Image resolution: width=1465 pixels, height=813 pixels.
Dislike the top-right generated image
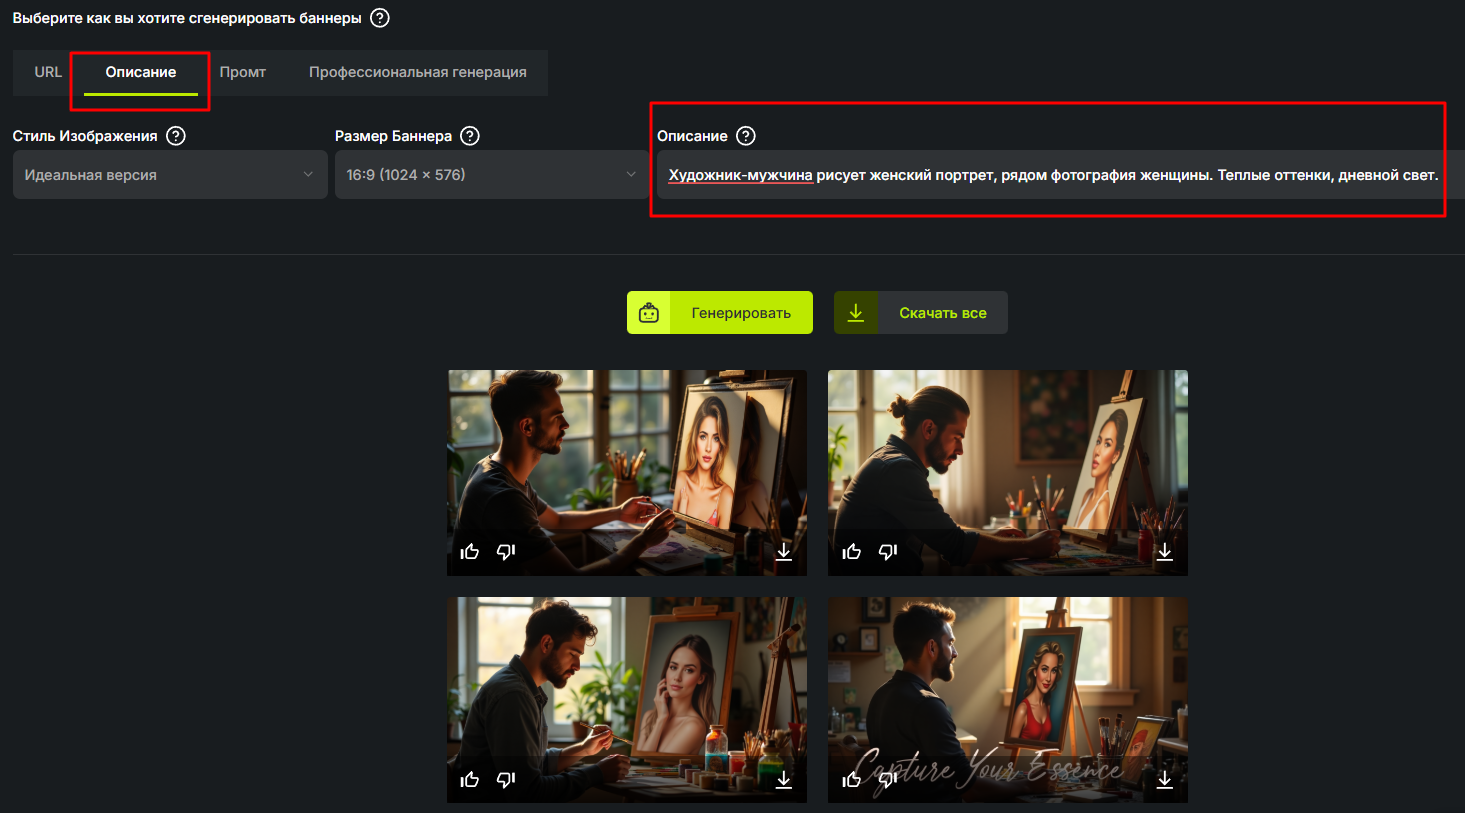(x=888, y=552)
